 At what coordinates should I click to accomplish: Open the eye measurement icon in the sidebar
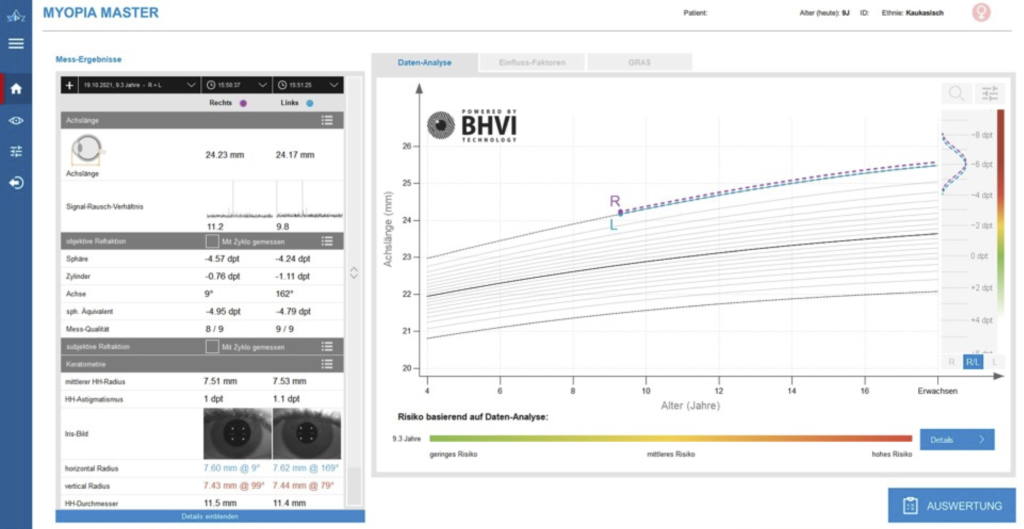16,121
